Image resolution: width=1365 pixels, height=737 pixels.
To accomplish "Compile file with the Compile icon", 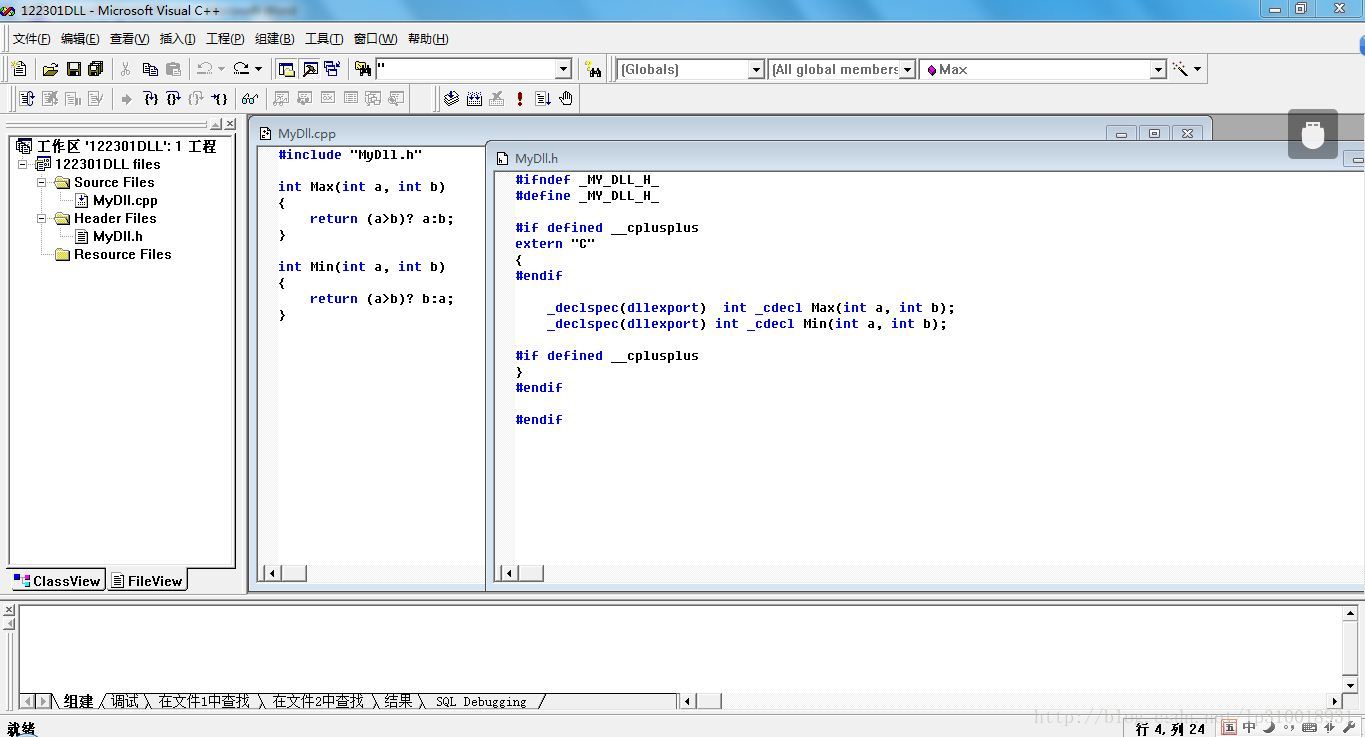I will 451,98.
